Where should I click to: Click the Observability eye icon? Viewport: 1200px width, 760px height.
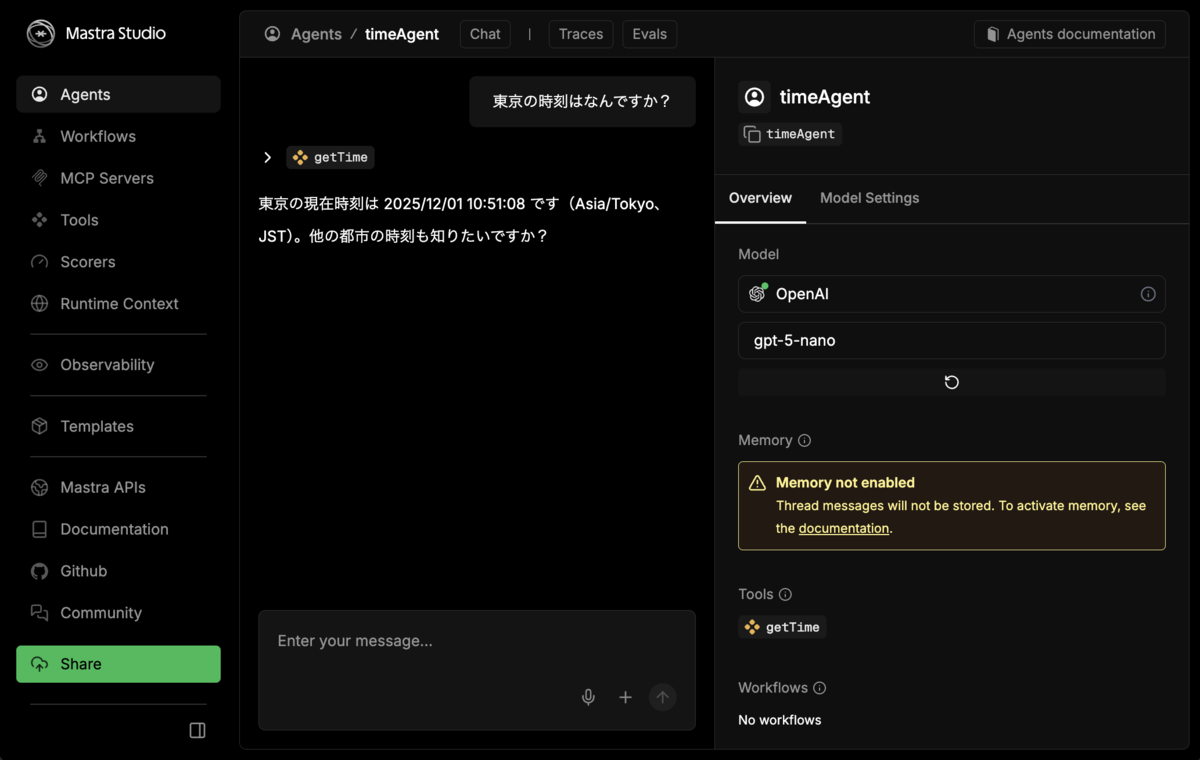(x=40, y=365)
